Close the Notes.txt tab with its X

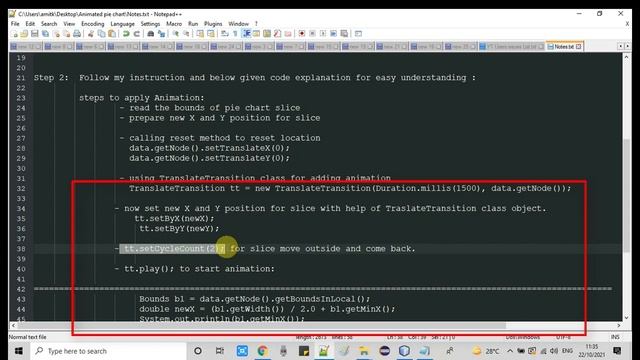point(578,47)
